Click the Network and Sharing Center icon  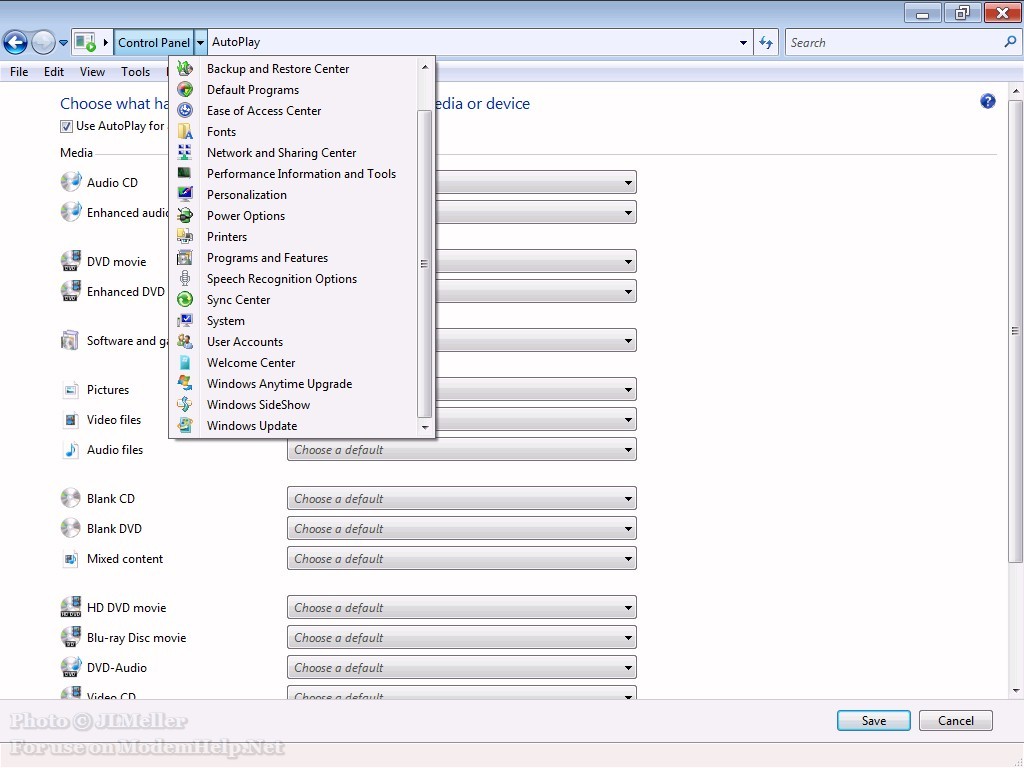[185, 152]
